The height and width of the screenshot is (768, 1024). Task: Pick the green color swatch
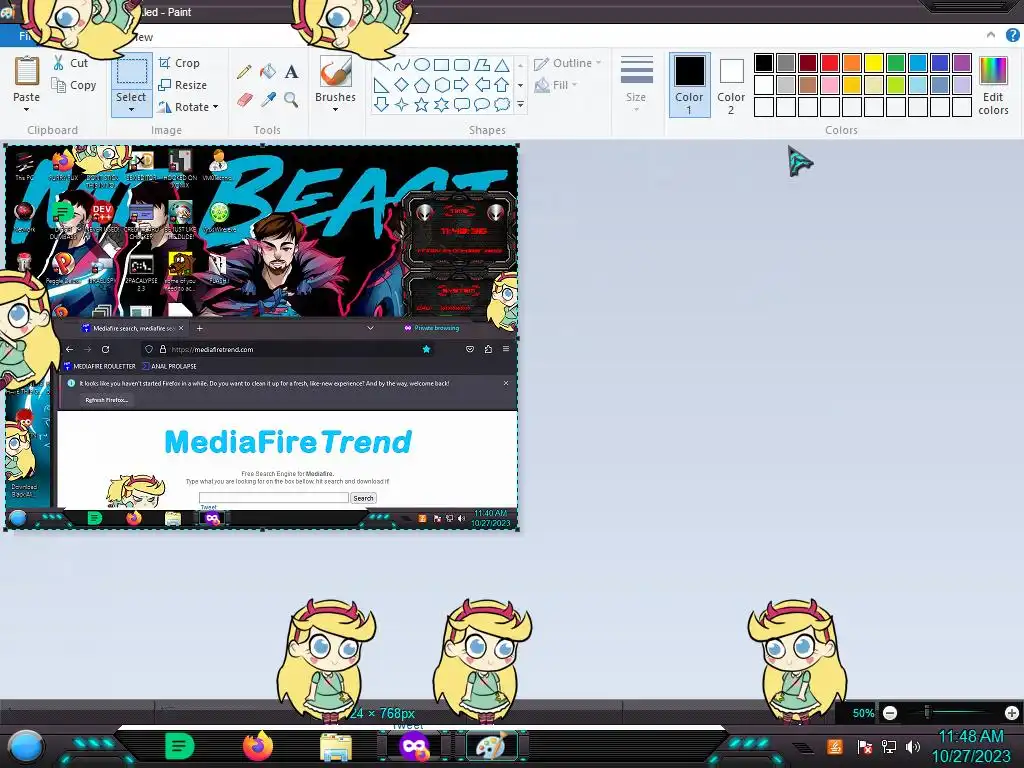(896, 63)
